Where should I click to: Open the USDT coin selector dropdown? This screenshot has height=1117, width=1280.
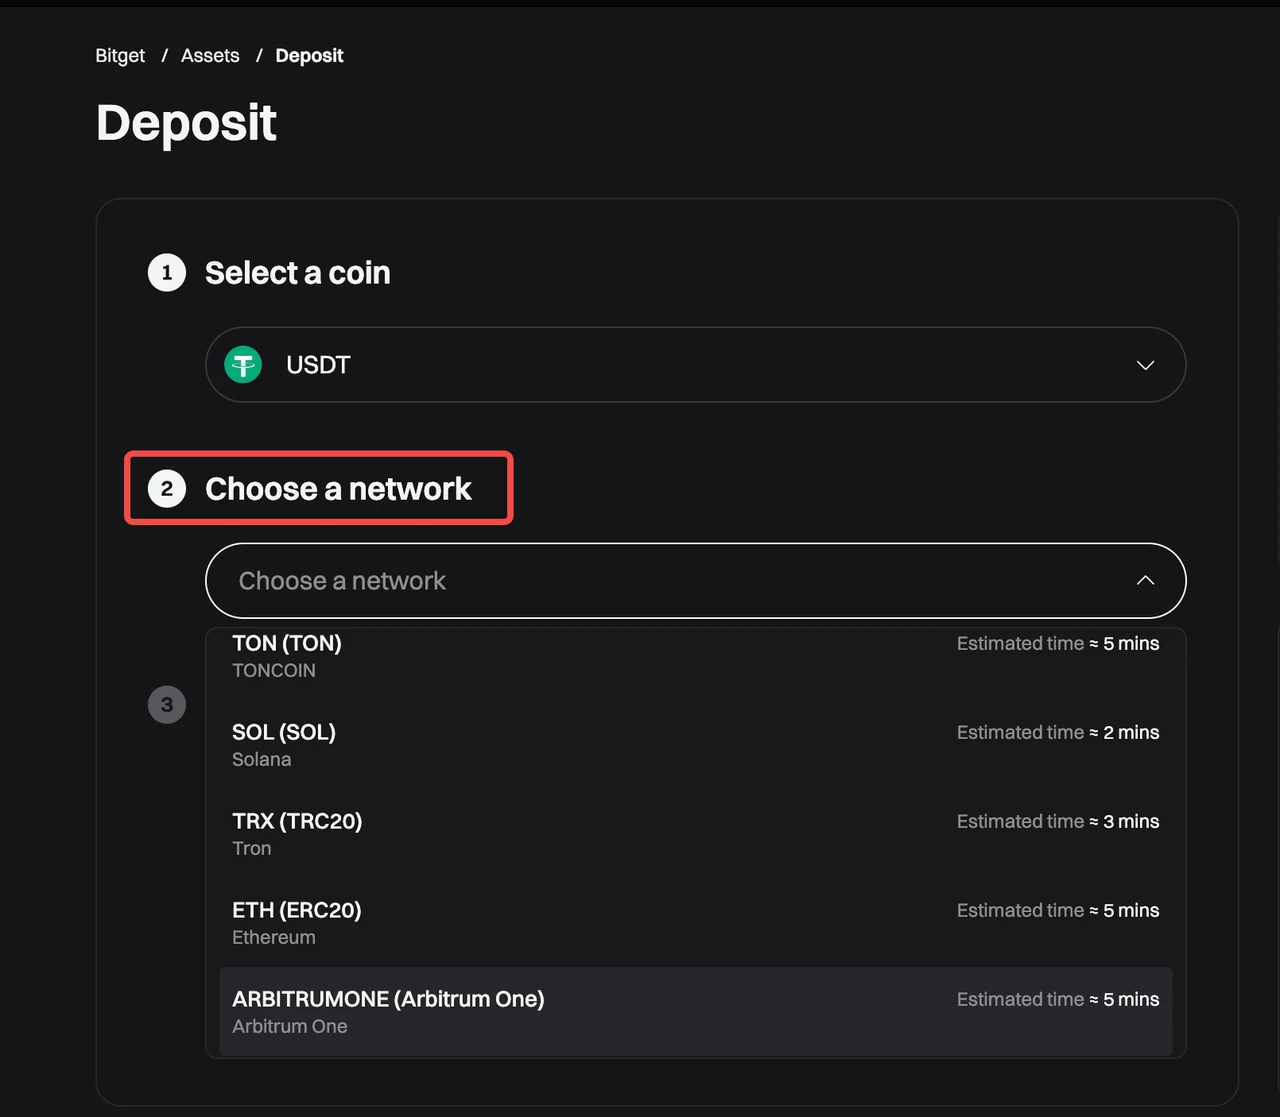(x=695, y=365)
